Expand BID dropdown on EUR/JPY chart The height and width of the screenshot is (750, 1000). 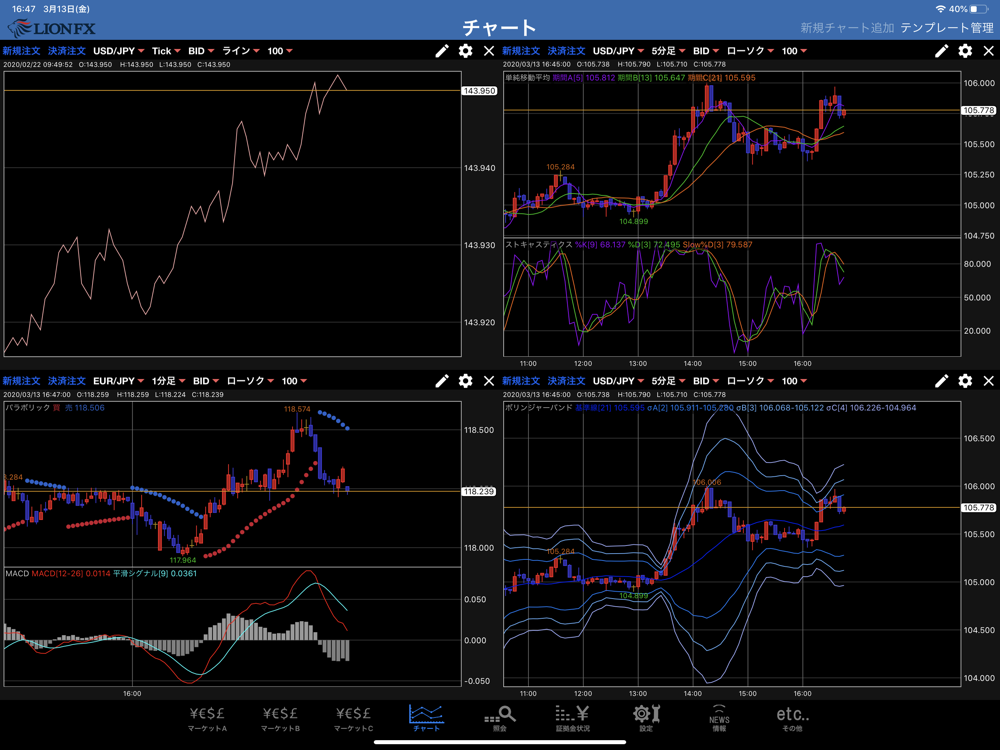coord(206,381)
